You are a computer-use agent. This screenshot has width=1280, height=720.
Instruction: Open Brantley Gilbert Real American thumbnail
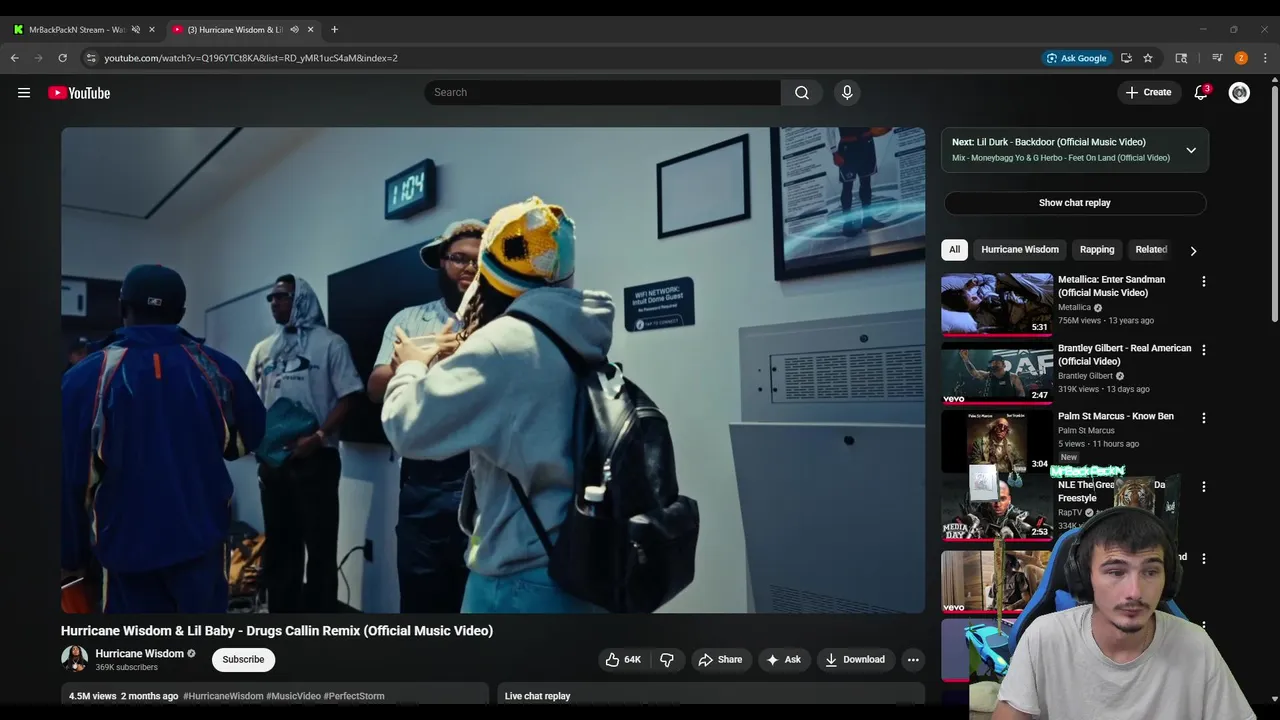click(997, 373)
